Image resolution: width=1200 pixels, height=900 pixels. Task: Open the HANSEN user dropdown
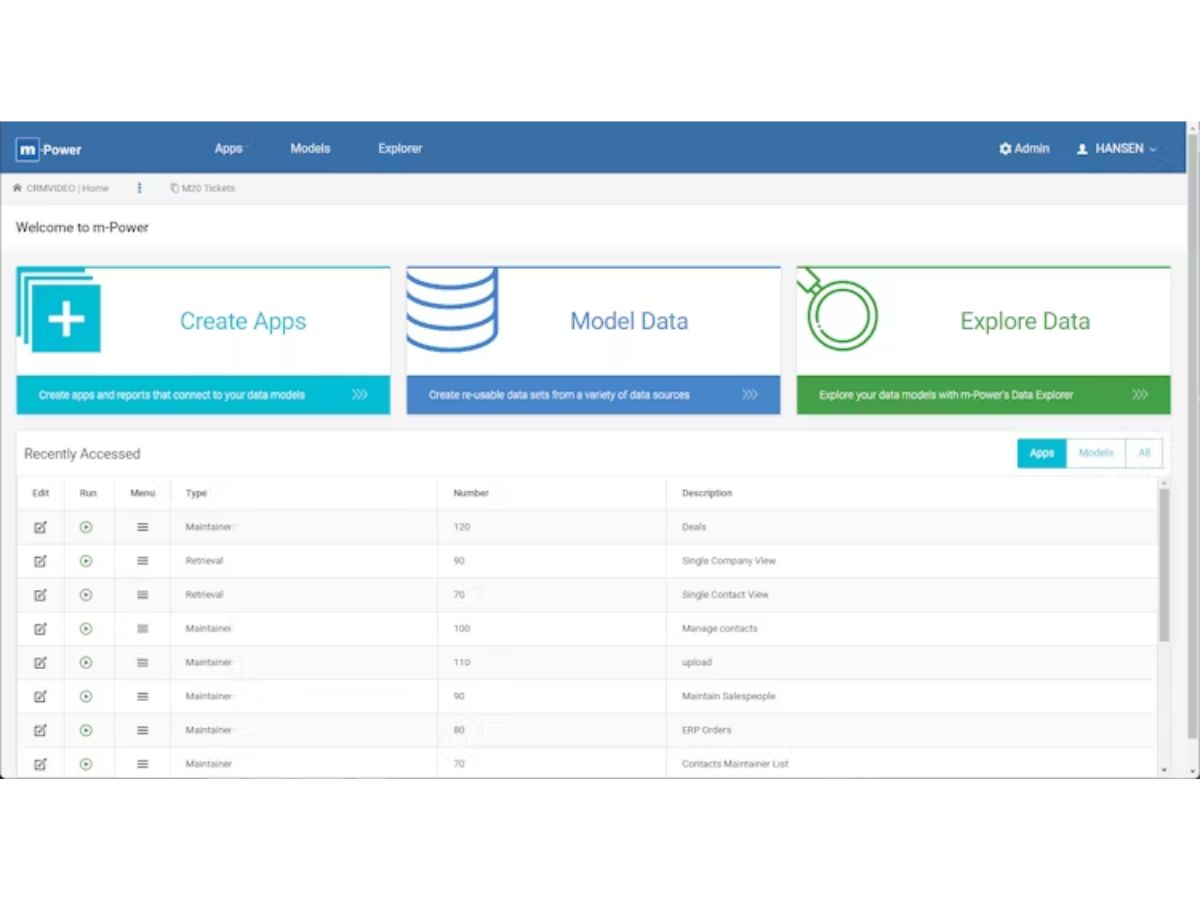[x=1116, y=149]
